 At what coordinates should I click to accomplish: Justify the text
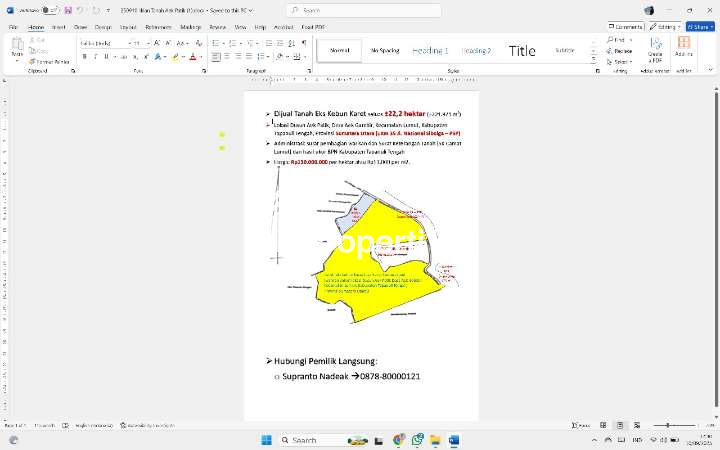coord(249,56)
